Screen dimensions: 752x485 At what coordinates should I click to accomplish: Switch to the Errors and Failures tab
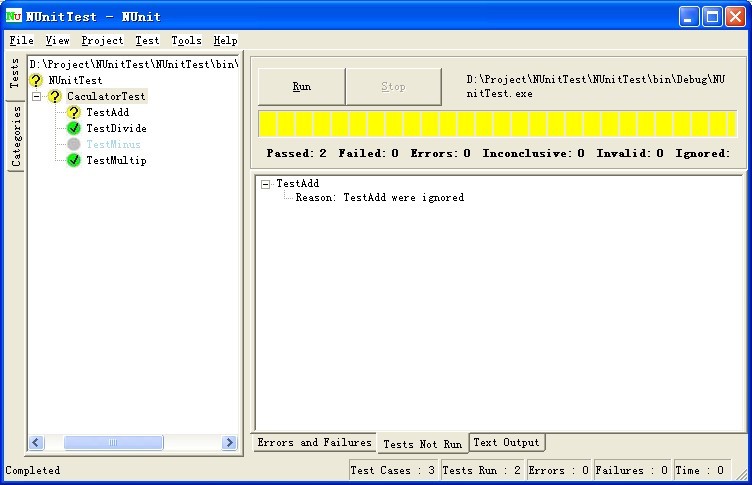(x=314, y=443)
